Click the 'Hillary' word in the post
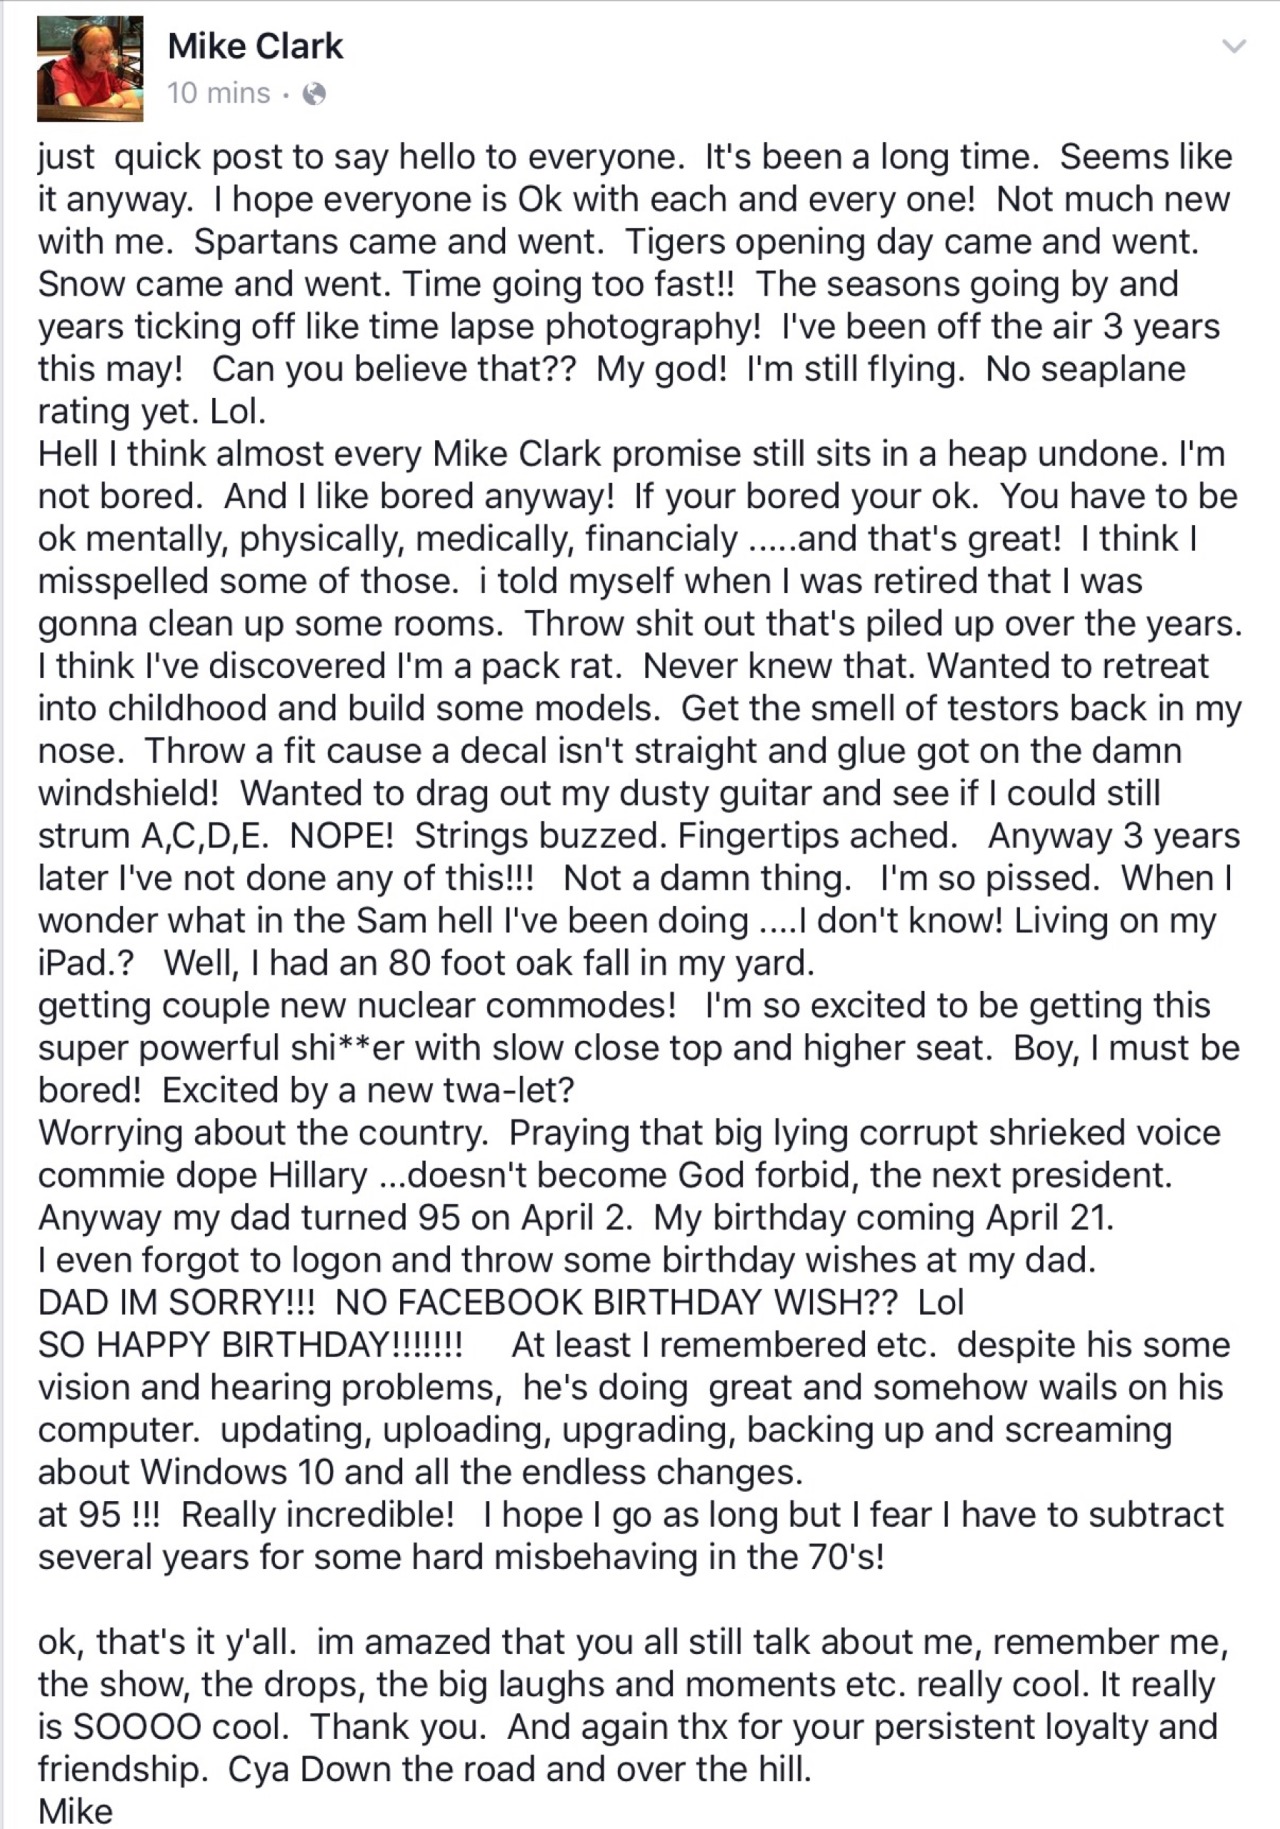The height and width of the screenshot is (1829, 1280). [317, 1174]
